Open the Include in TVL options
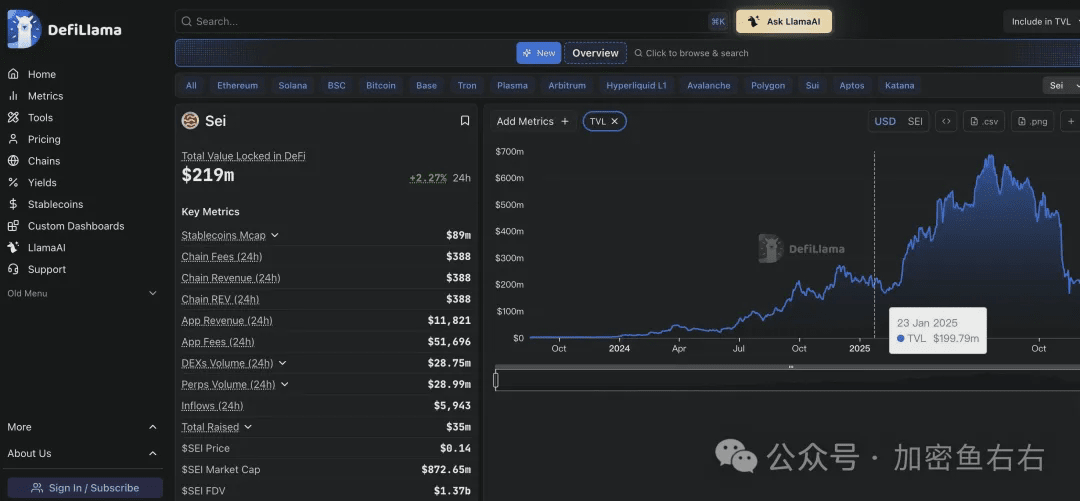 click(1041, 21)
